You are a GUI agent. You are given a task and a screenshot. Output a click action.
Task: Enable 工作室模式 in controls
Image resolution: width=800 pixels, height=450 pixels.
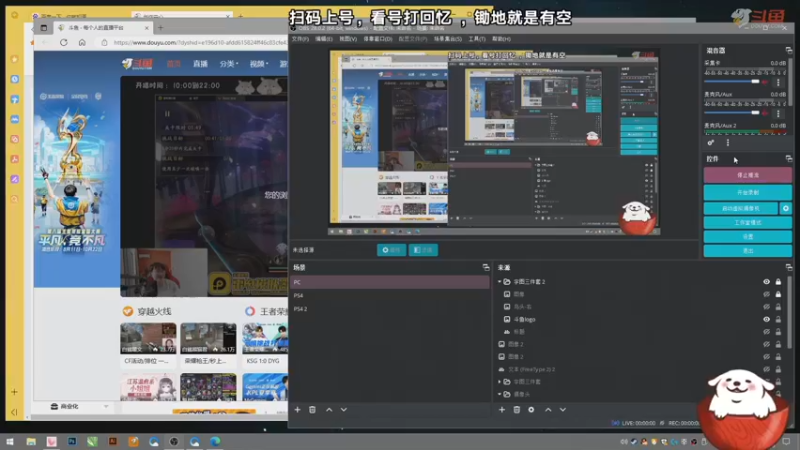pyautogui.click(x=748, y=222)
